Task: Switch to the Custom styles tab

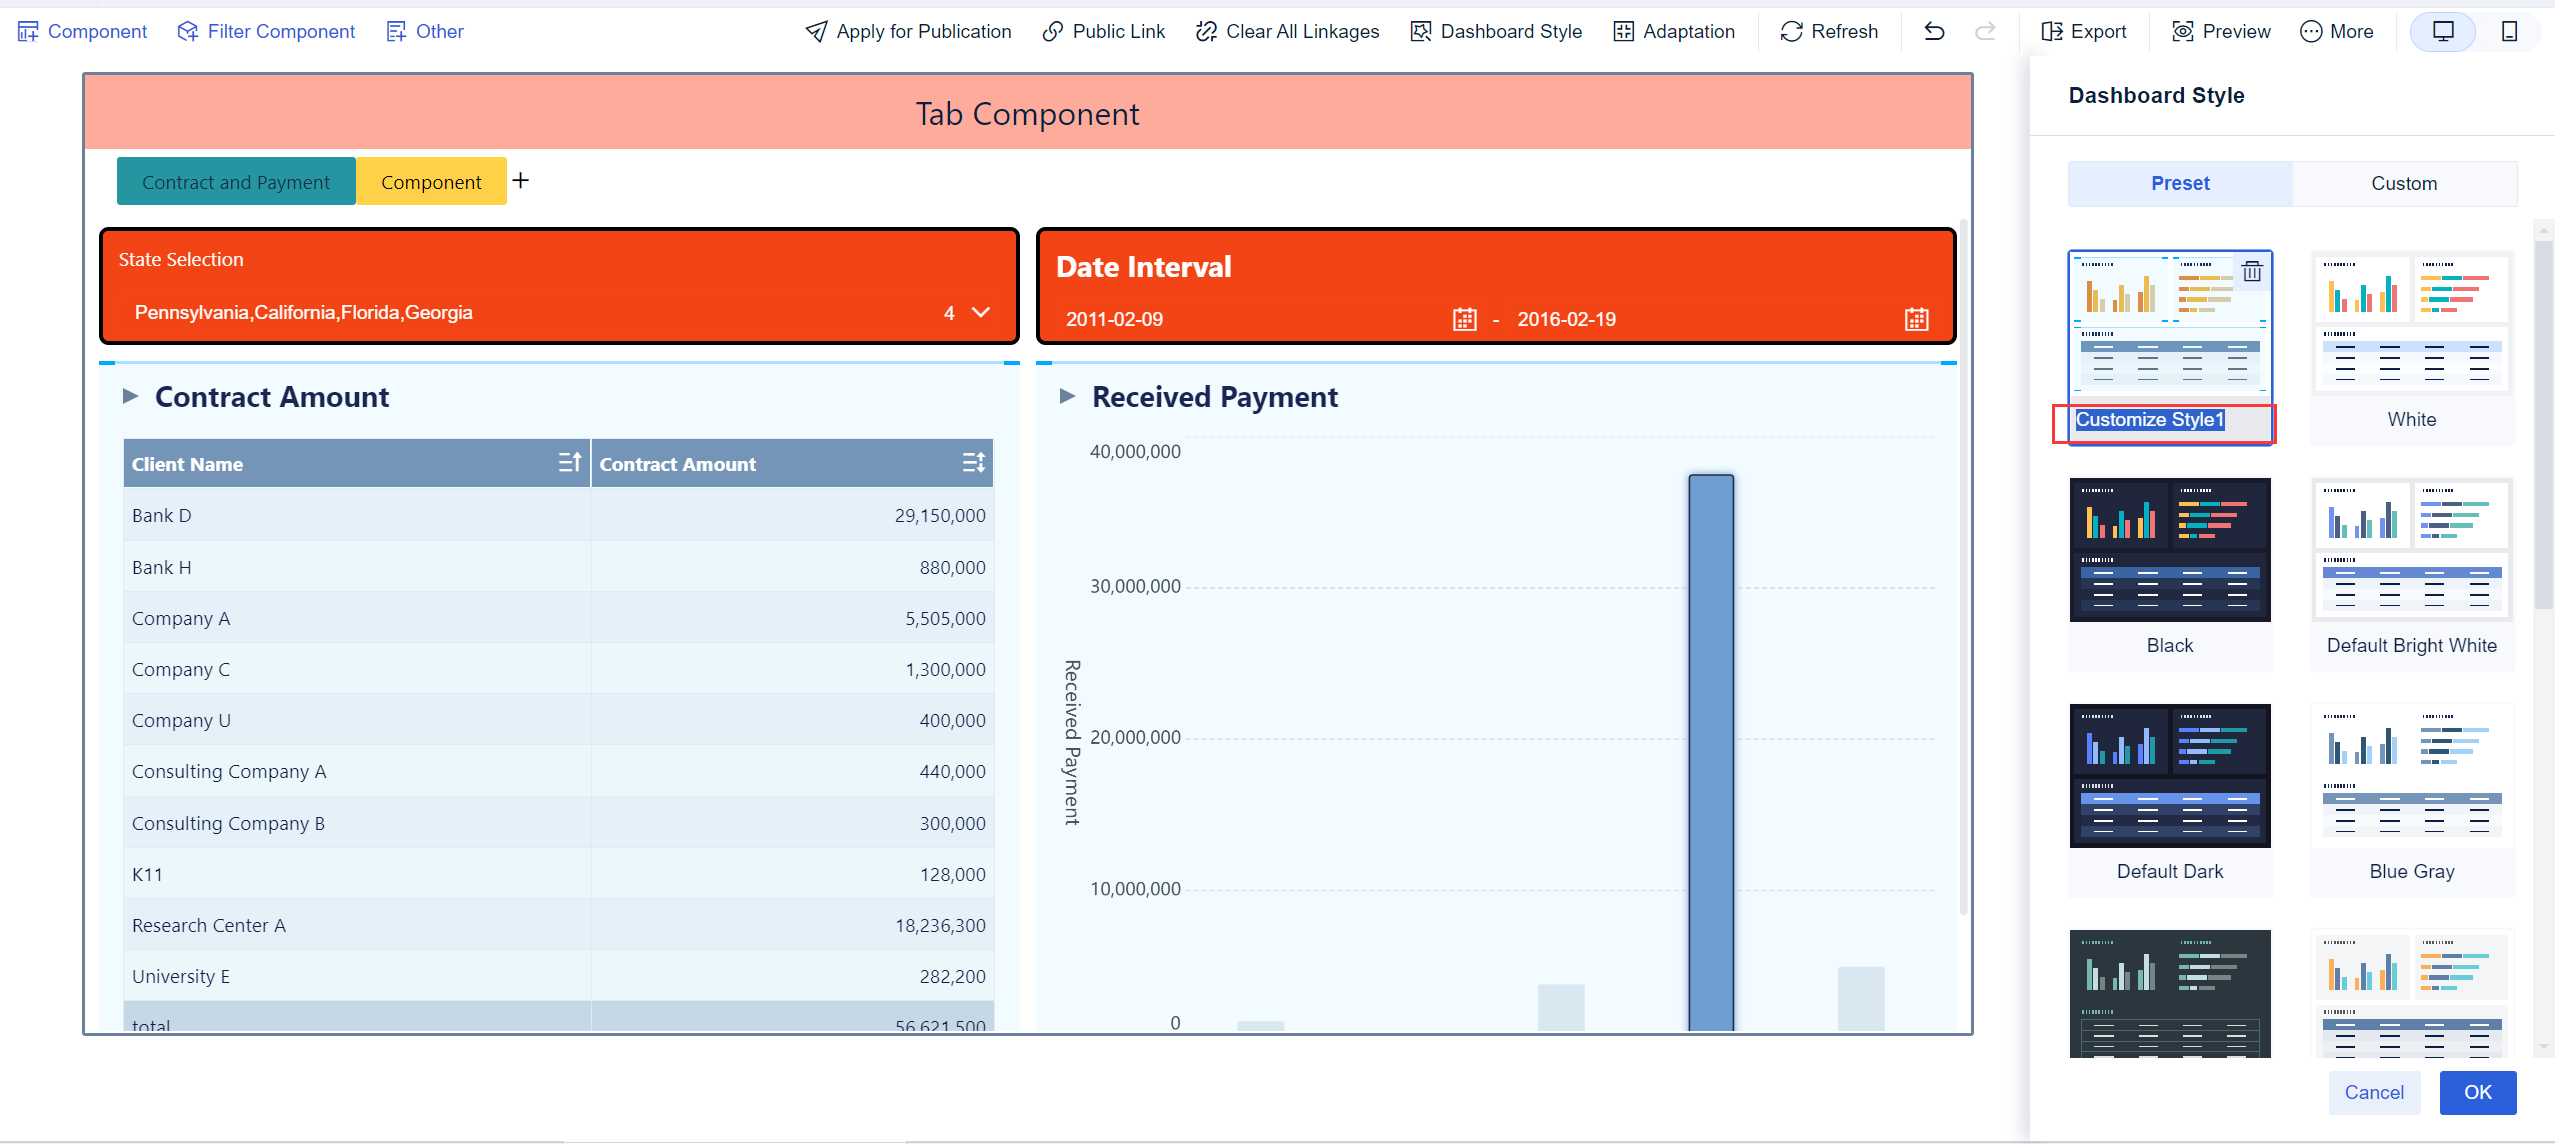Action: click(x=2404, y=183)
